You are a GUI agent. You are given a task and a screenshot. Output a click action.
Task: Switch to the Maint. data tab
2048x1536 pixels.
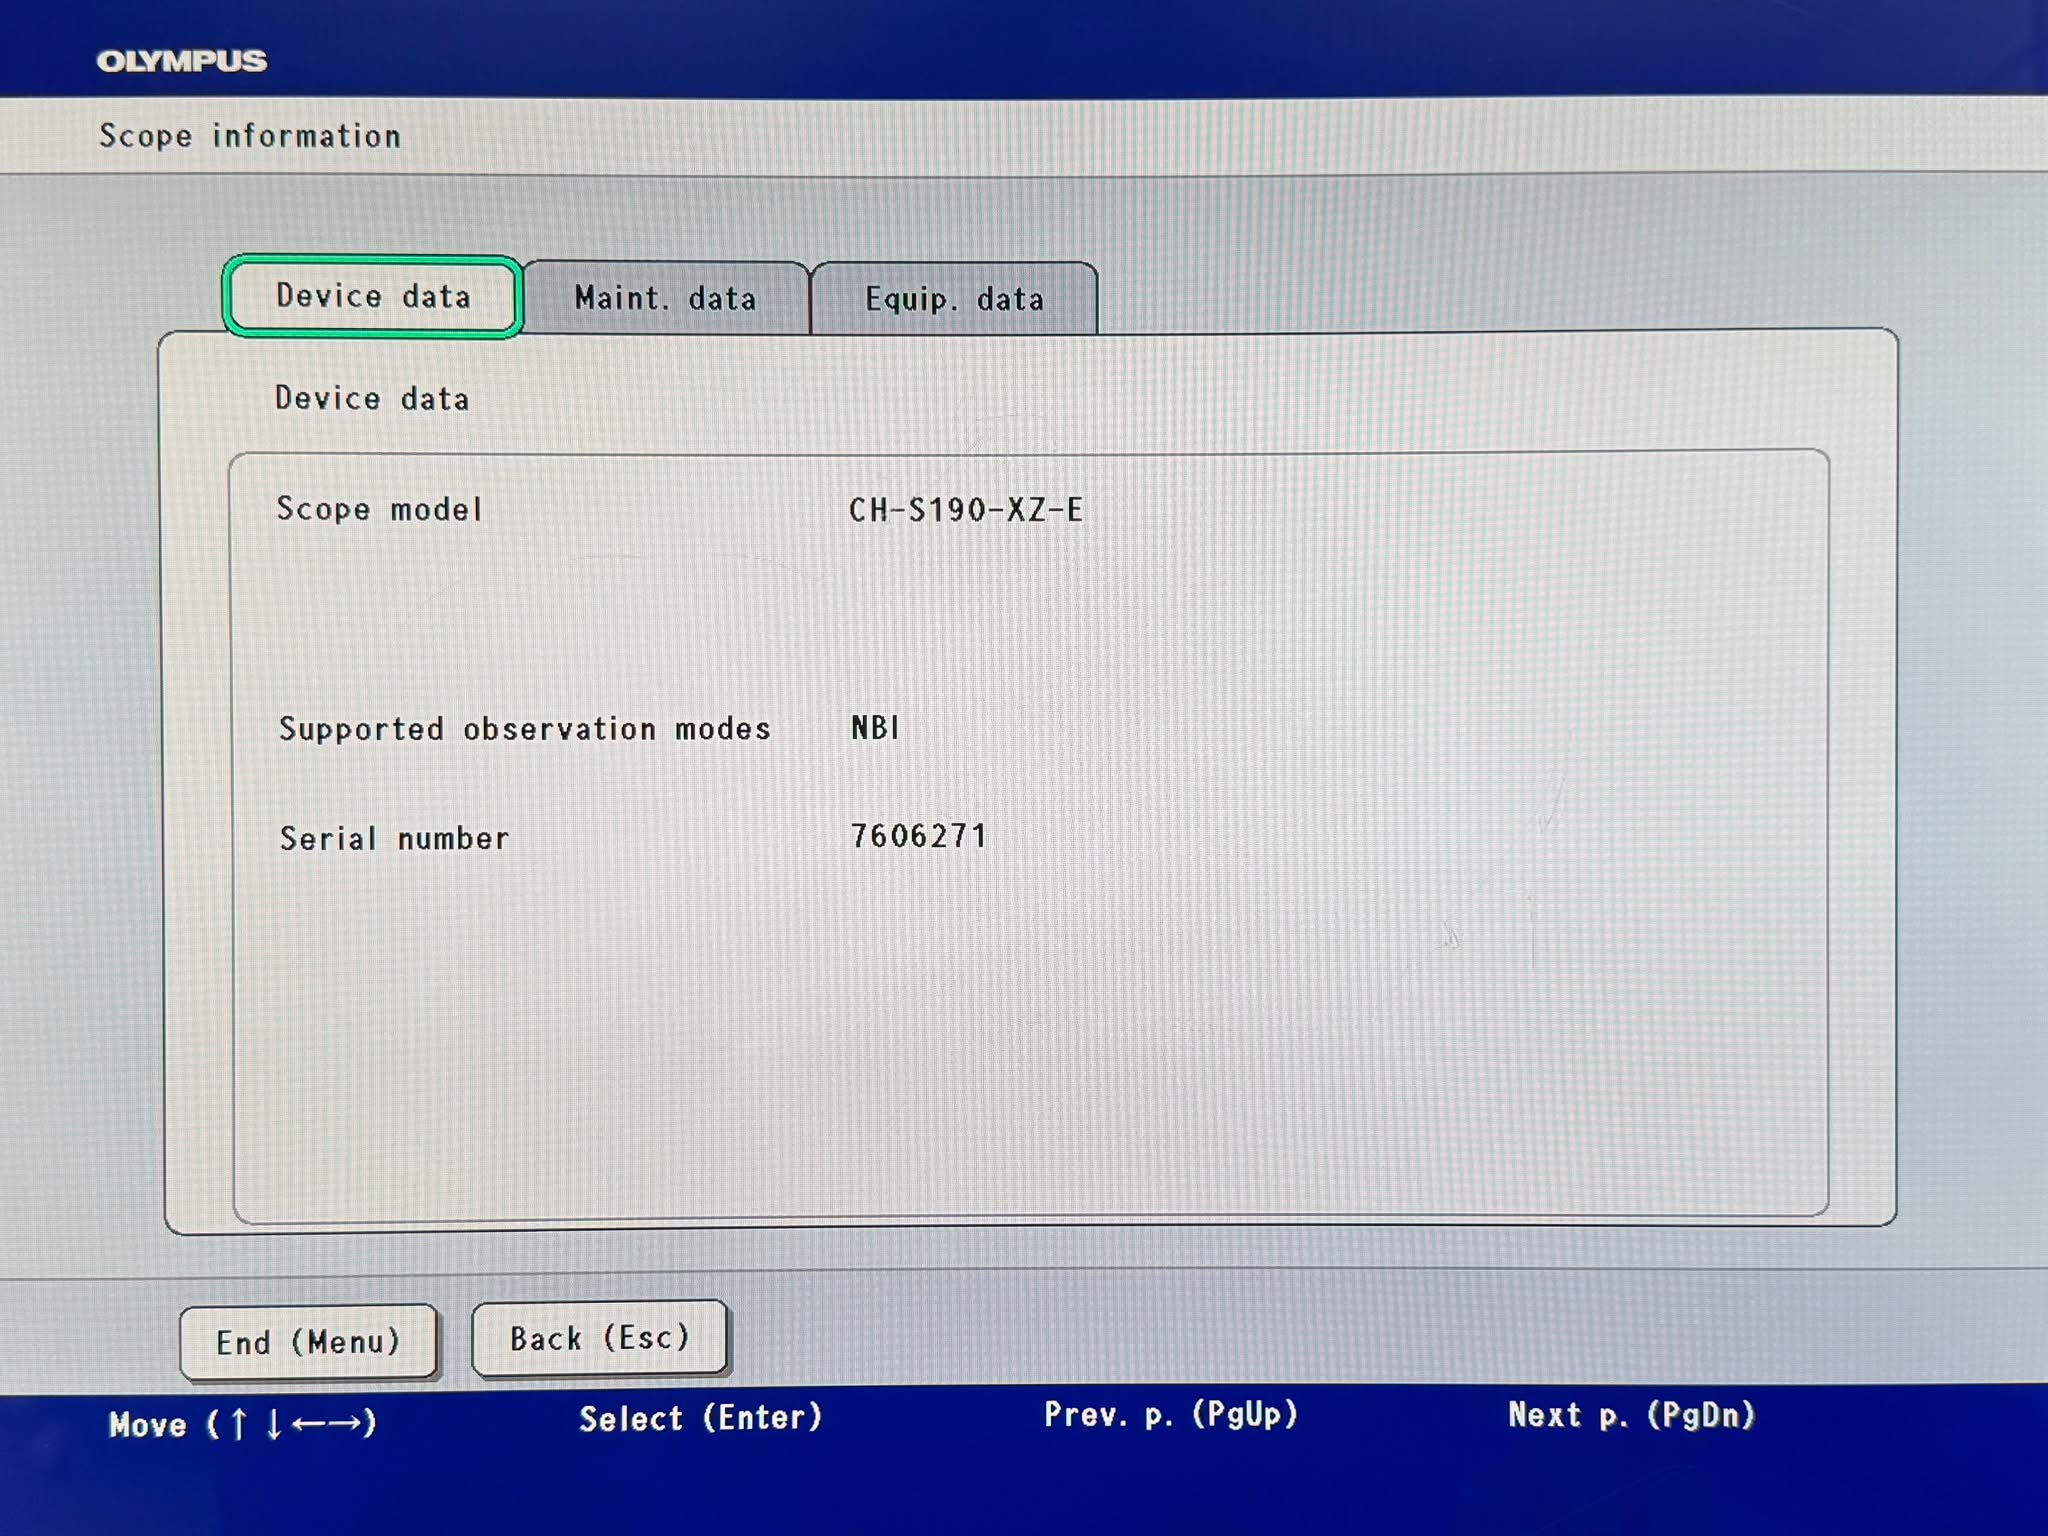pos(665,298)
